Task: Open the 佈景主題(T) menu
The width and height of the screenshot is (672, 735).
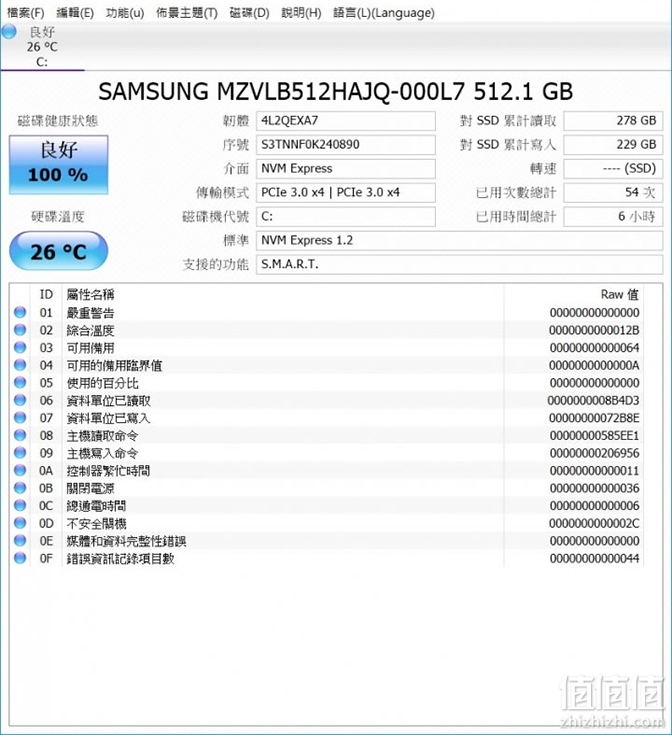Action: pyautogui.click(x=187, y=13)
